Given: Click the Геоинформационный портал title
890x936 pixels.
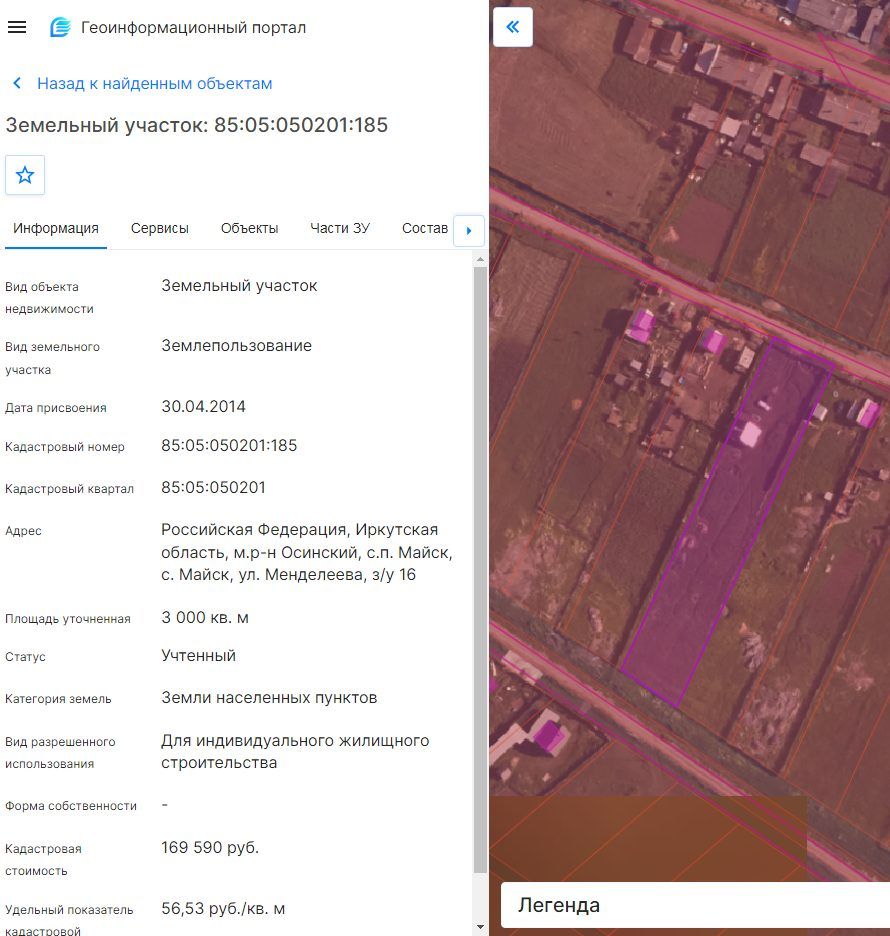Looking at the screenshot, I should coord(193,27).
